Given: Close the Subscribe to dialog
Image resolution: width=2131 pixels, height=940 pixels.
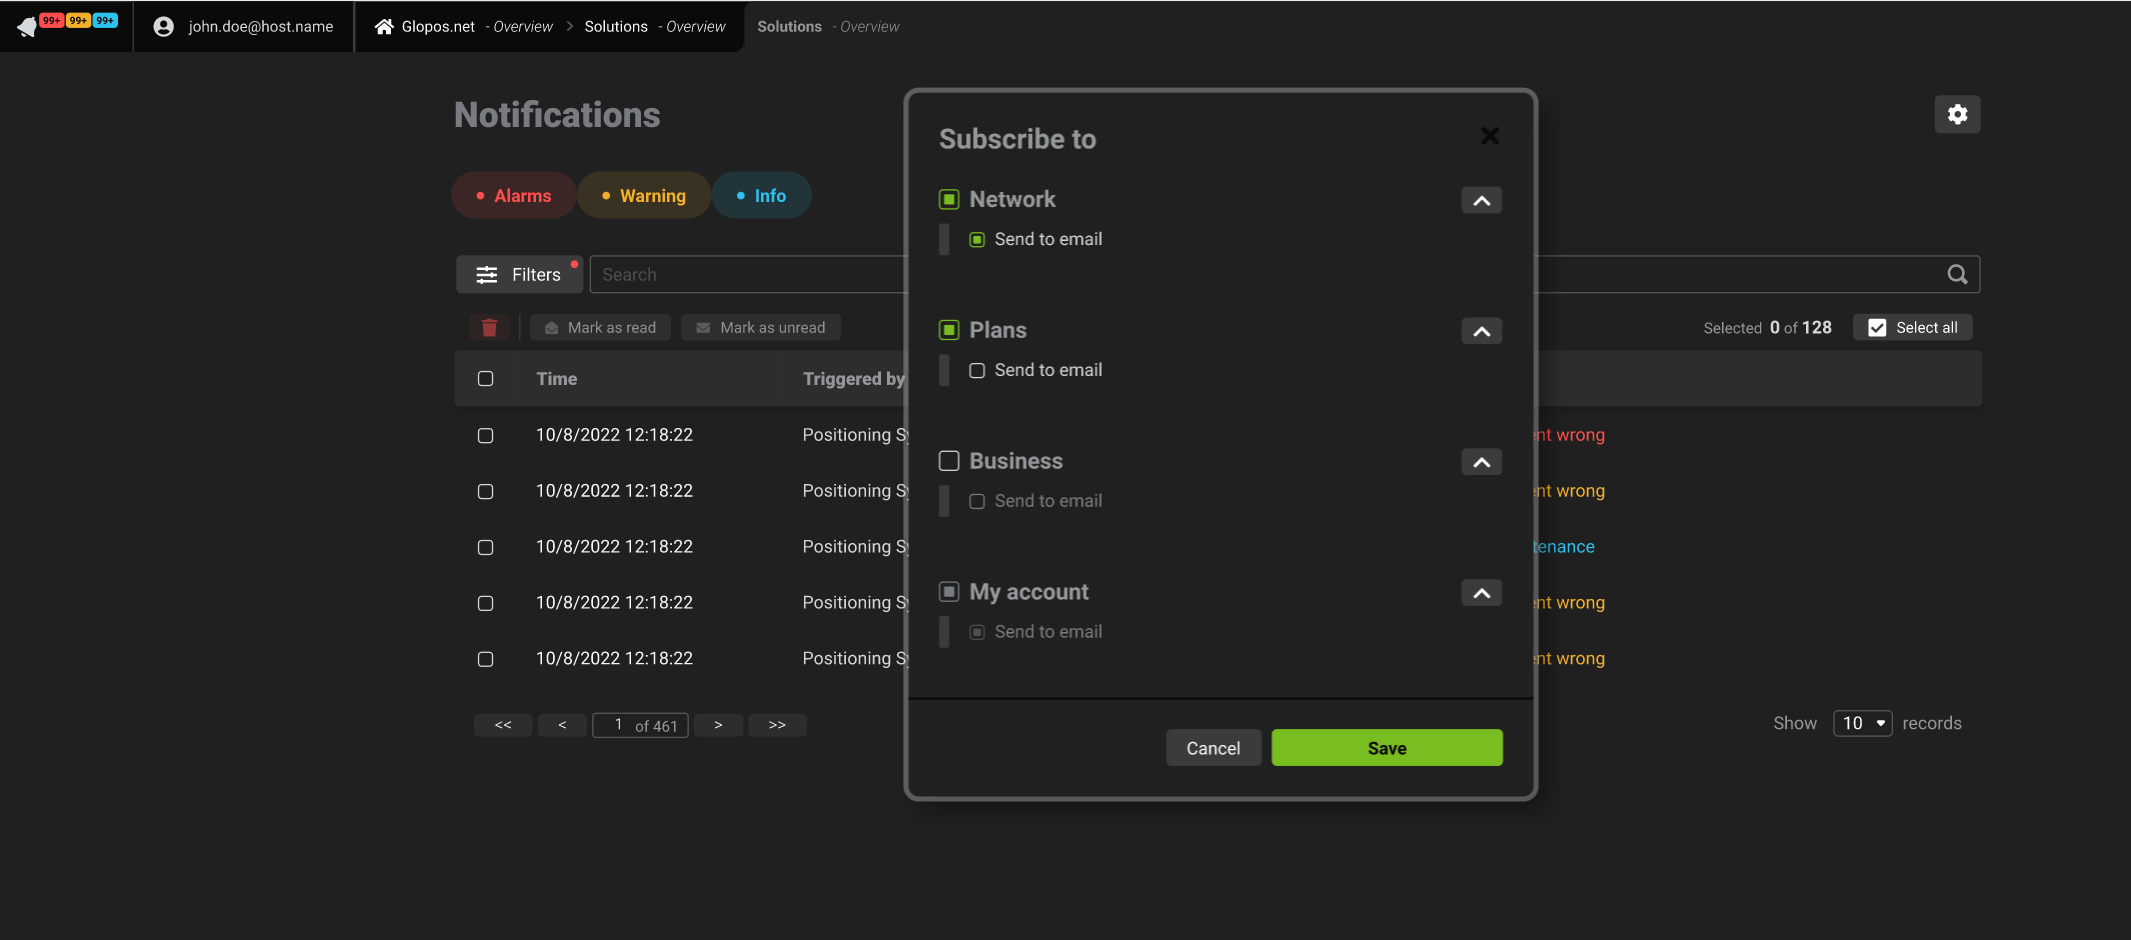Looking at the screenshot, I should (1489, 136).
